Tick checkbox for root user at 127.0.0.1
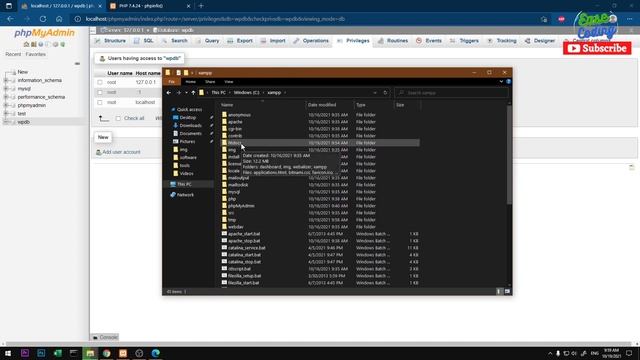 point(100,82)
